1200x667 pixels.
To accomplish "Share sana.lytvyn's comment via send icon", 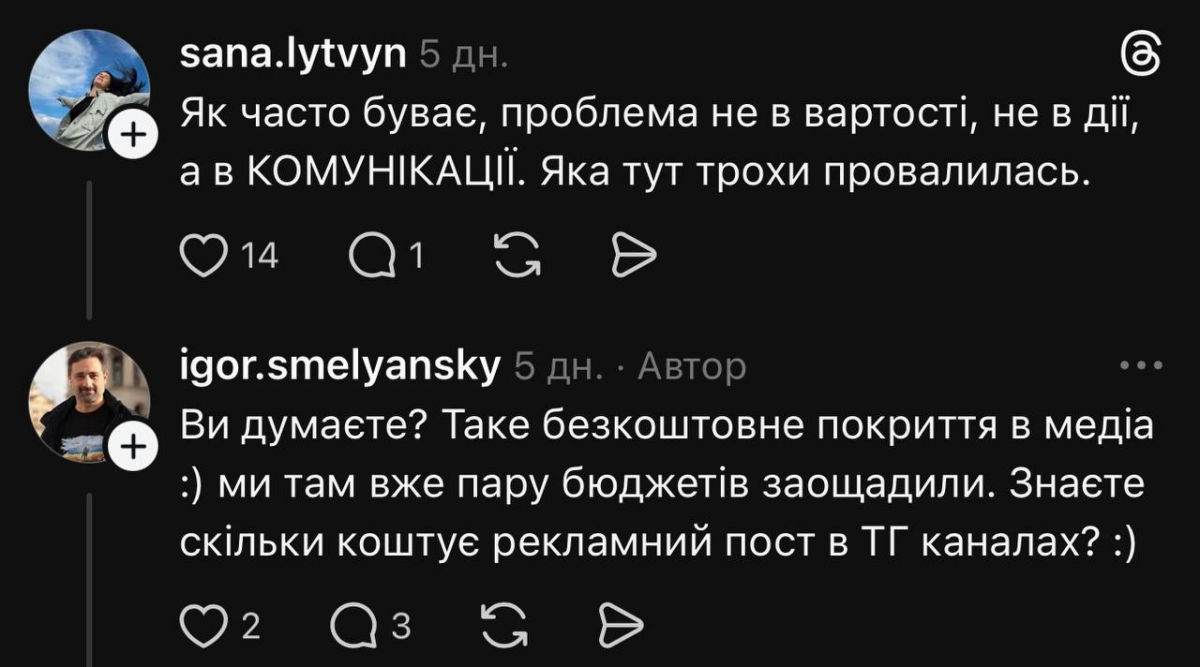I will click(x=631, y=258).
